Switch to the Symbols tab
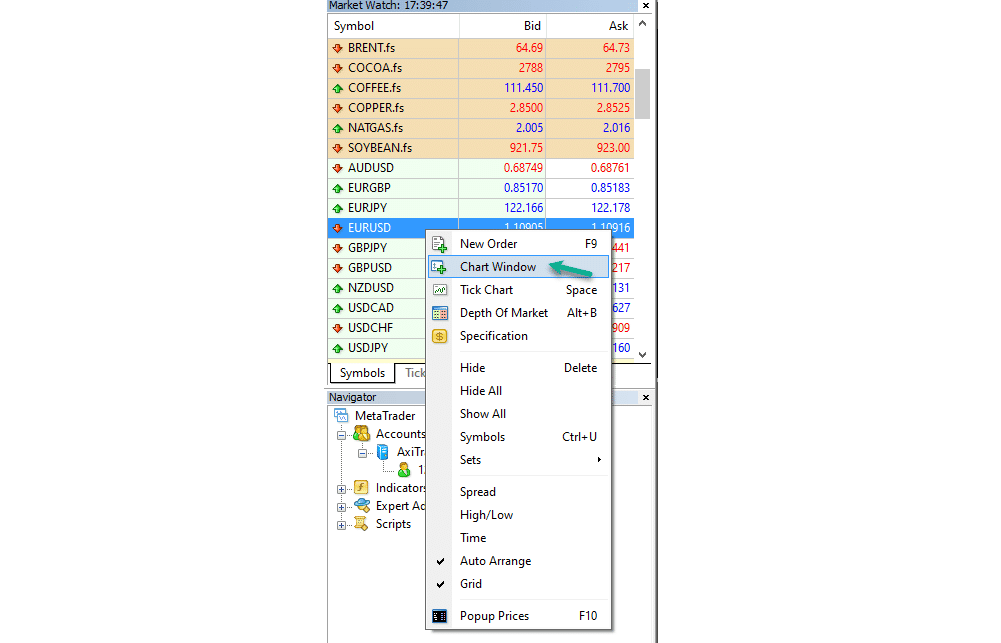 362,373
